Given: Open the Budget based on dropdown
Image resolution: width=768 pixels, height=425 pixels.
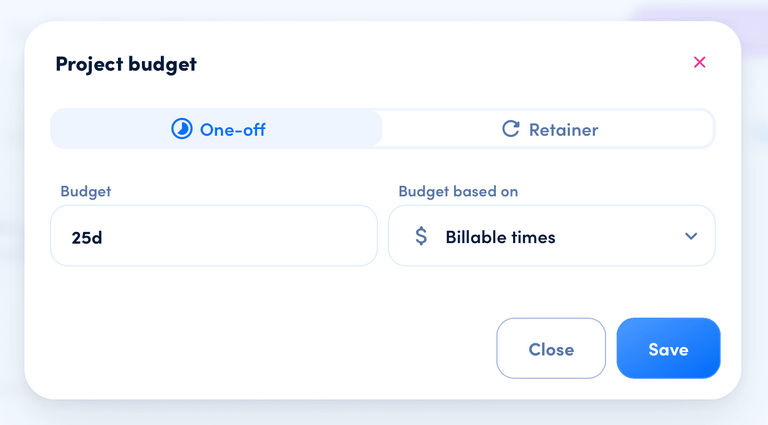Looking at the screenshot, I should point(552,236).
